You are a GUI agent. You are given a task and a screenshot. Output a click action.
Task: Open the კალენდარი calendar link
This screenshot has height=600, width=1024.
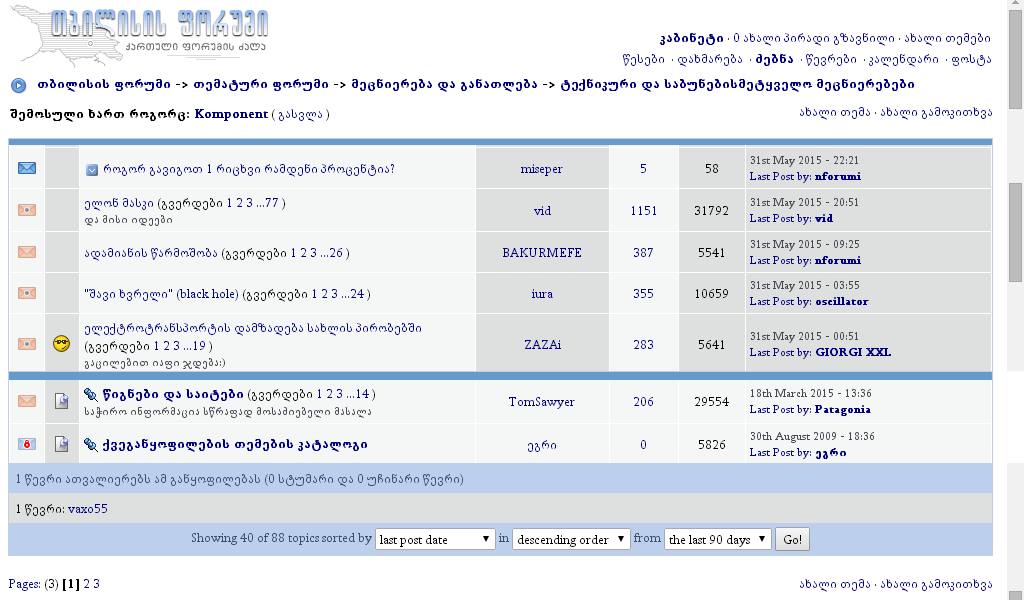coord(904,59)
